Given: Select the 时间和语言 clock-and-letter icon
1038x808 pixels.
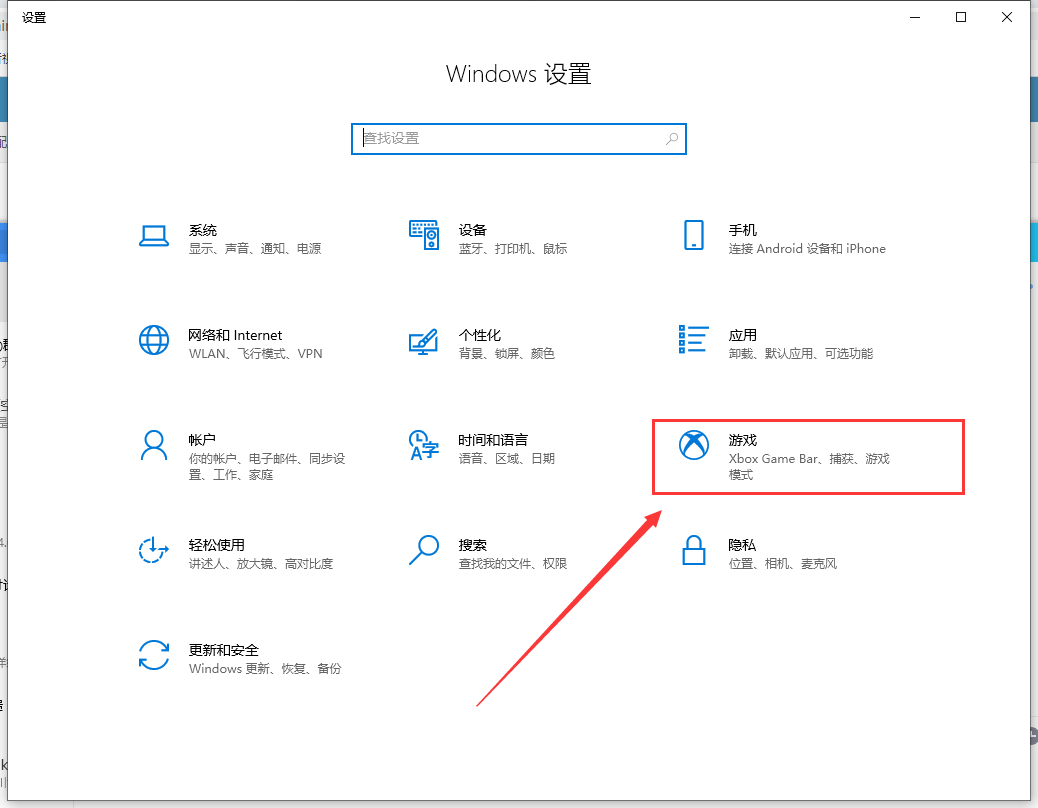Looking at the screenshot, I should point(424,446).
